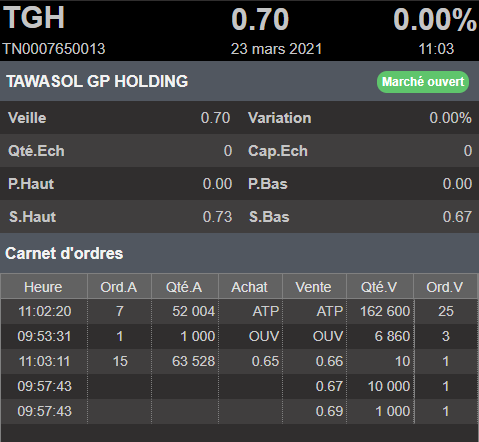Click the Veille value 0.70
The width and height of the screenshot is (479, 442).
pyautogui.click(x=215, y=118)
